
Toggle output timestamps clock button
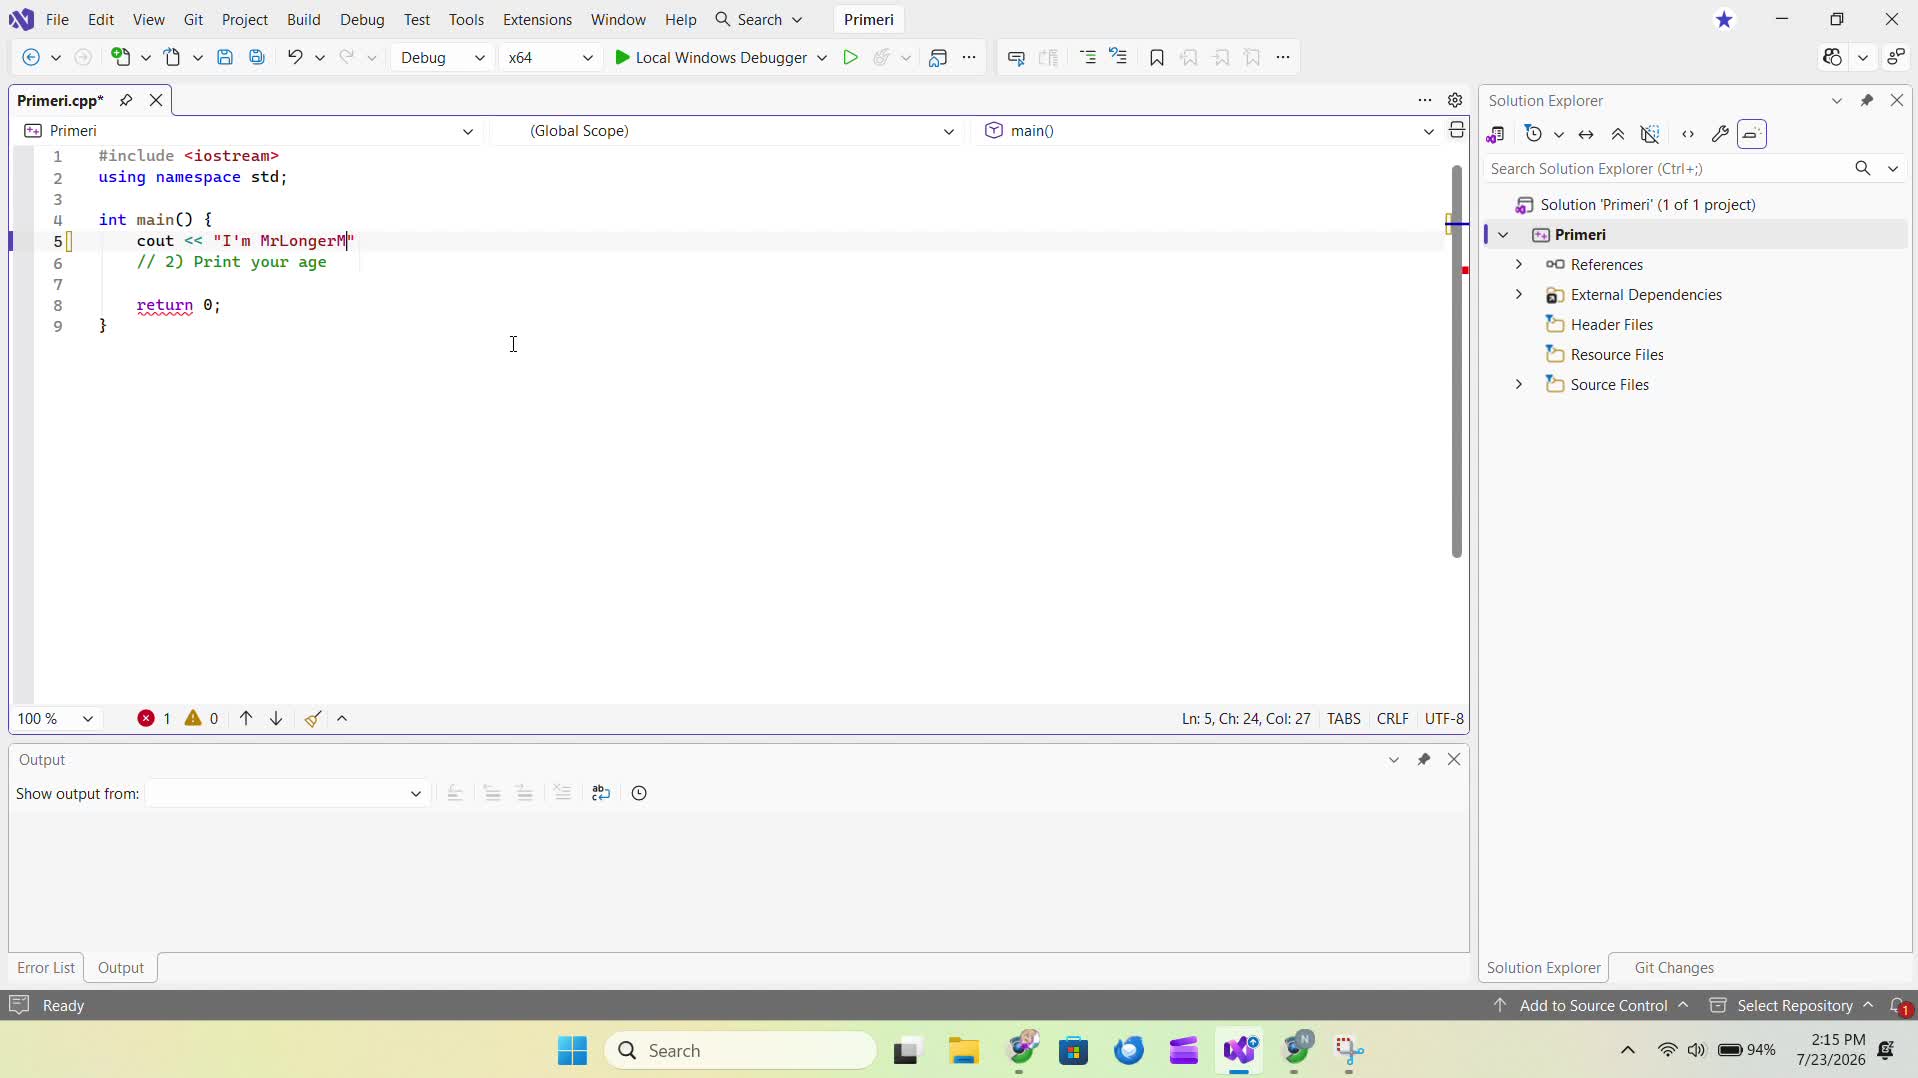pos(640,794)
